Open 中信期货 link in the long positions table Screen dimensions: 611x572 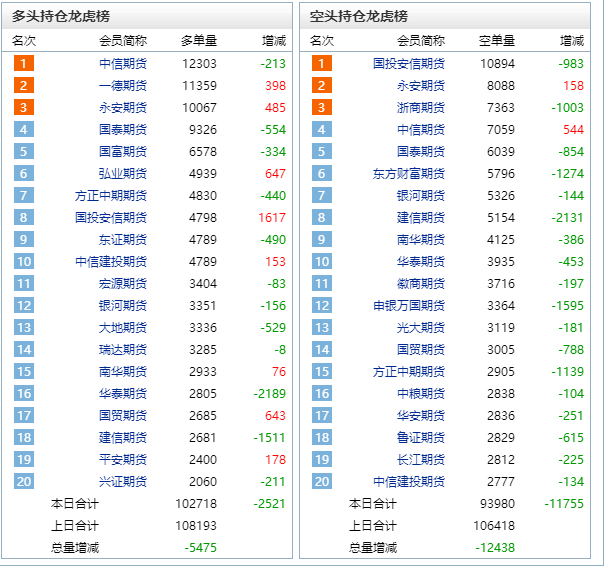click(123, 64)
